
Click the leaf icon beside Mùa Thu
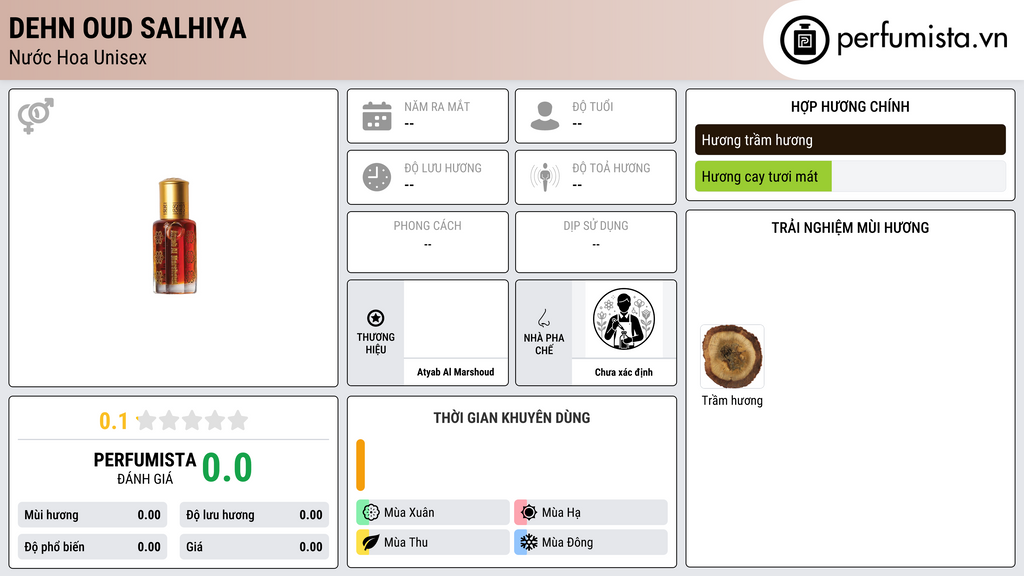(x=370, y=542)
